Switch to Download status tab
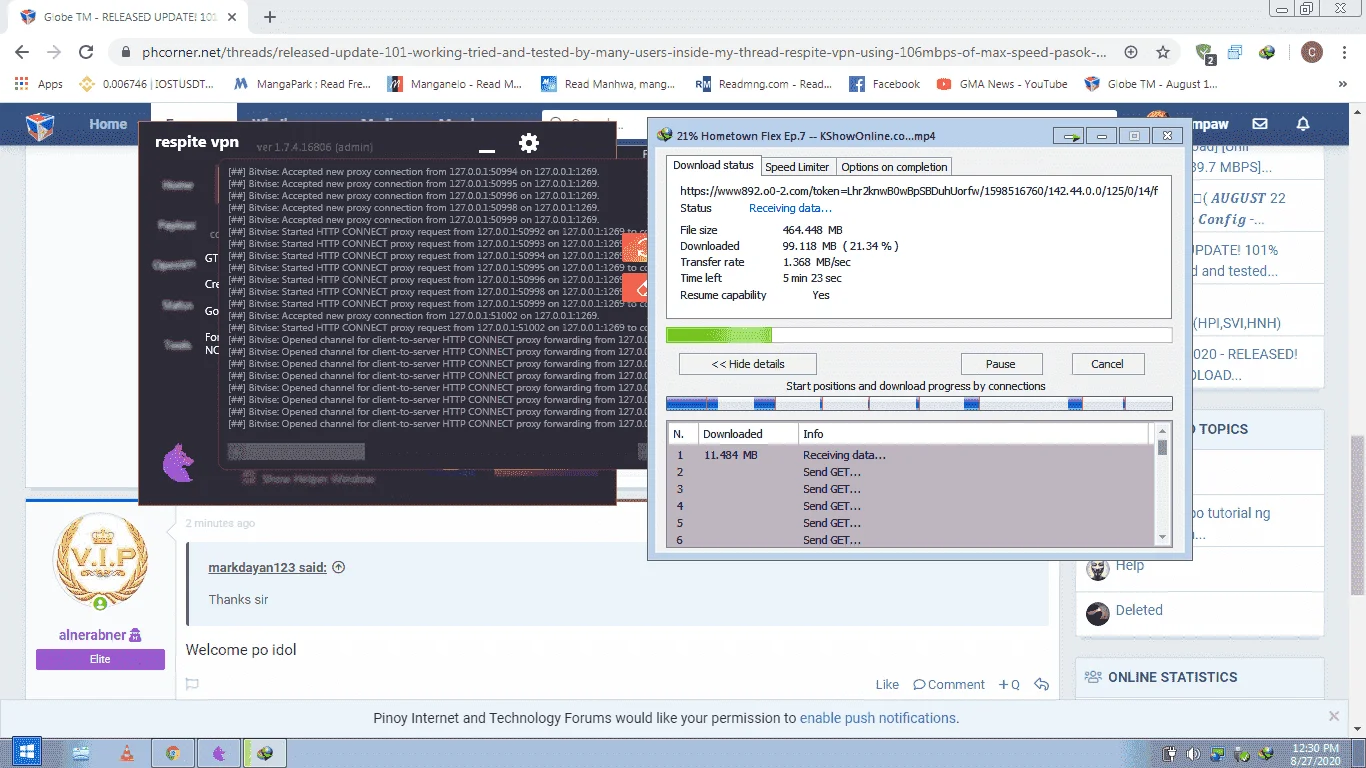 pyautogui.click(x=713, y=165)
